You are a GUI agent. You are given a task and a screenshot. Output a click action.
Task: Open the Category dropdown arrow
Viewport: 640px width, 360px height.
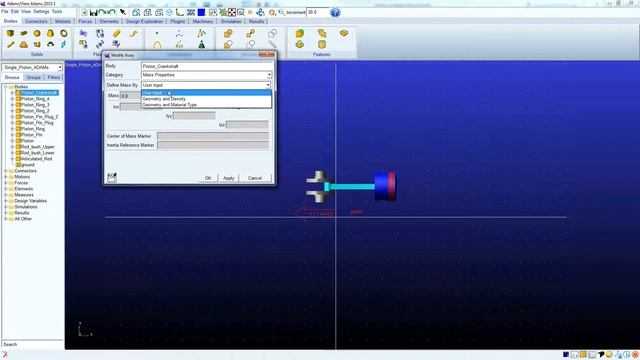tap(269, 75)
